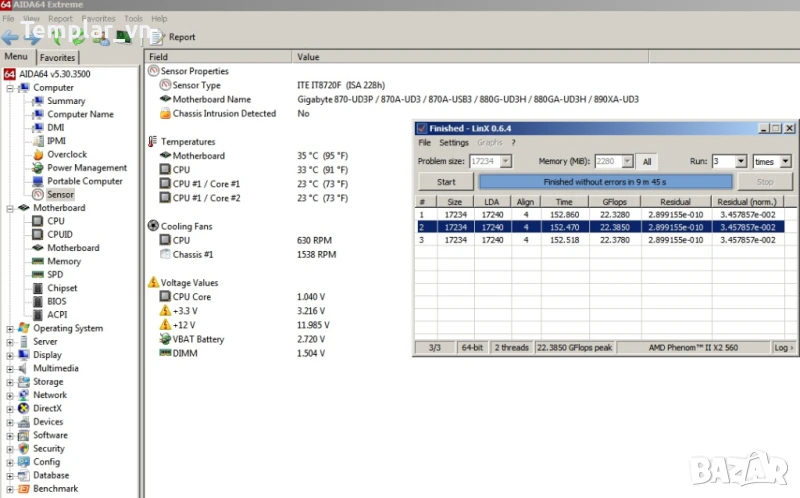The image size is (800, 498).
Task: Switch to the Favorites tab
Action: (58, 58)
